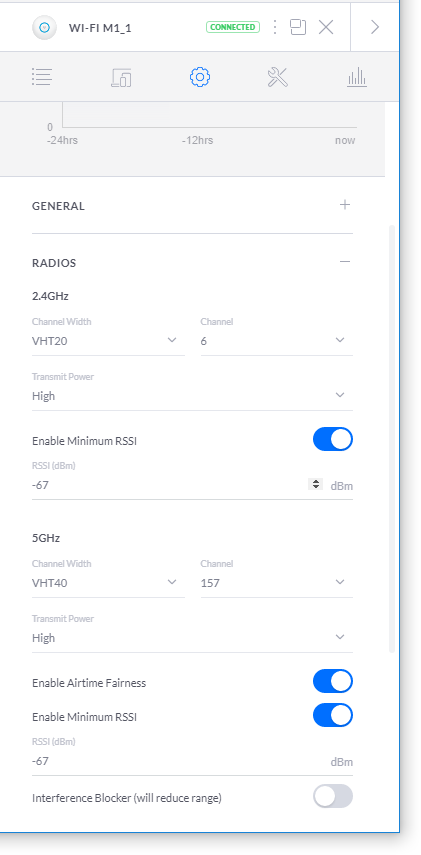Open the 2.4GHz Transmit Power dropdown
421x855 pixels.
[193, 395]
